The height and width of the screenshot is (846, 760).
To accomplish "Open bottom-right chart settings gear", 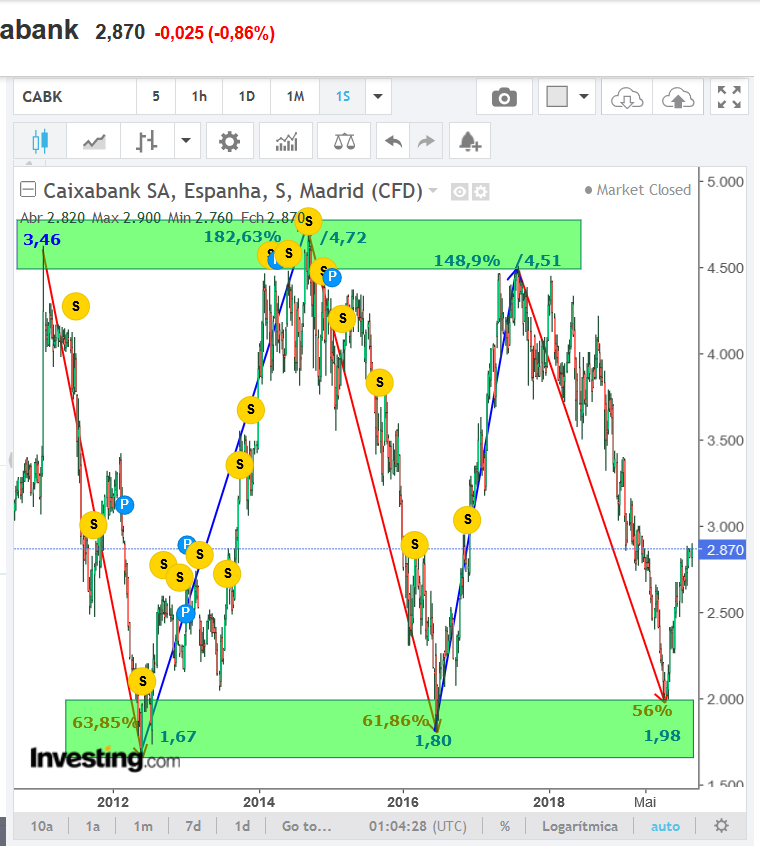I will [721, 825].
